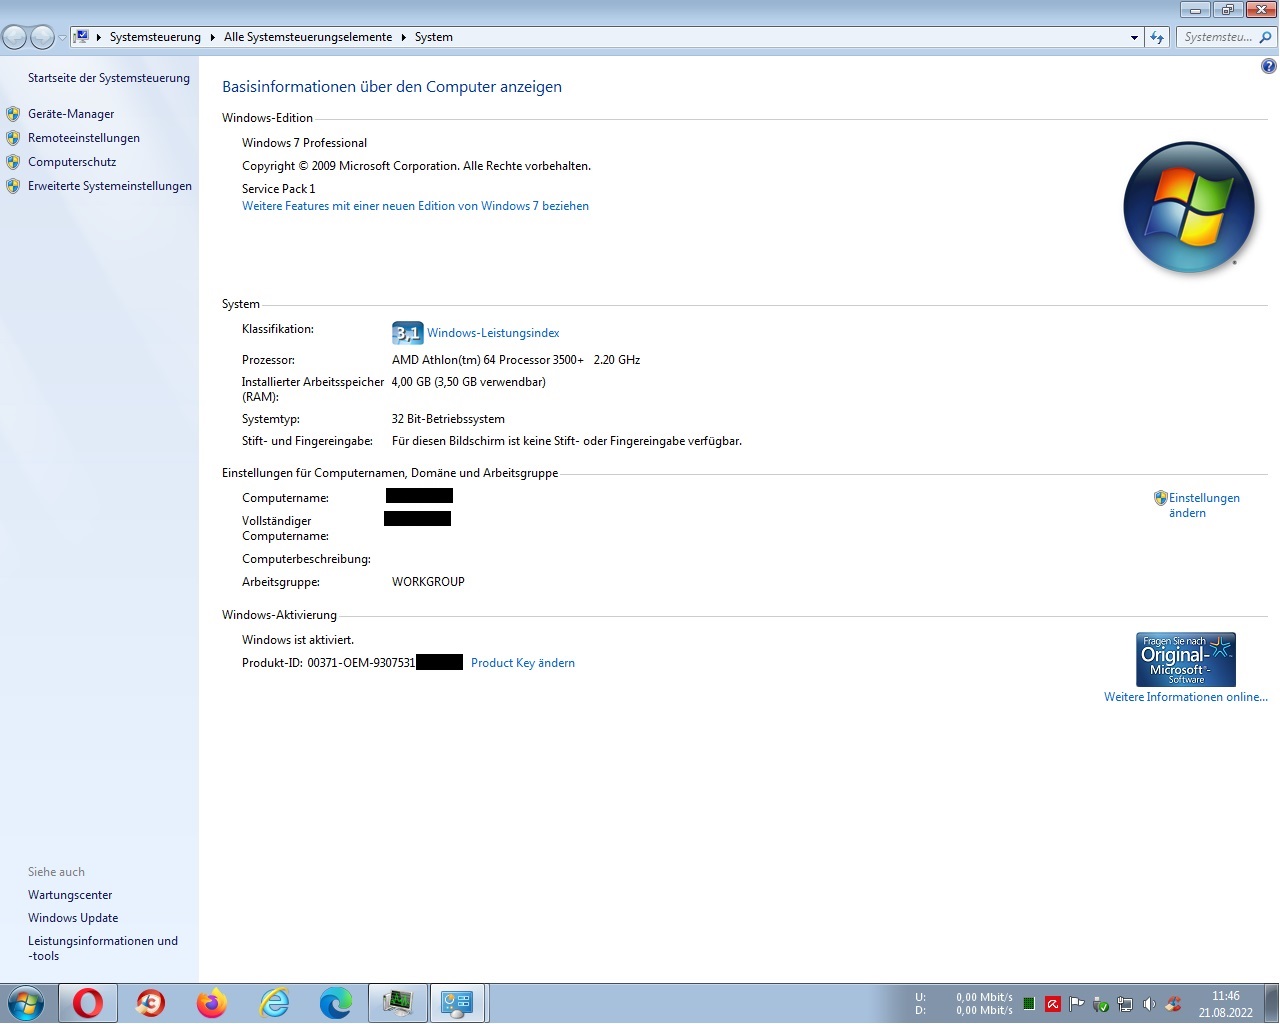Click the '32 Bit-Betriebssystem' value

point(448,419)
